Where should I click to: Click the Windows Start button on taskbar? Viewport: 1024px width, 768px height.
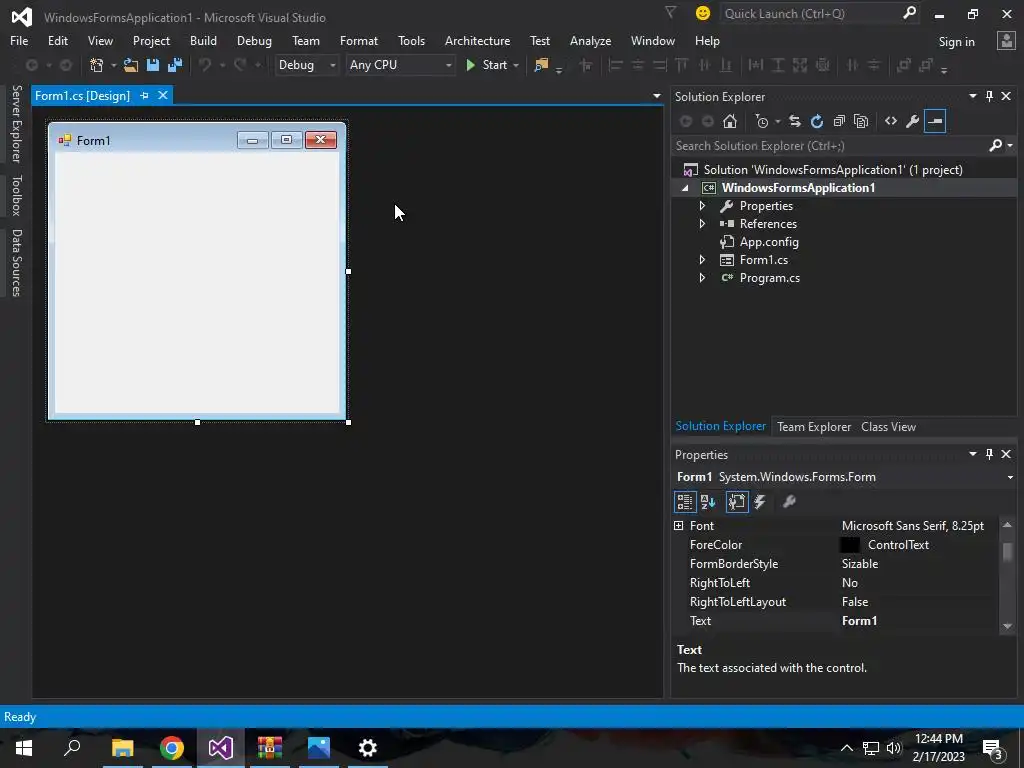pos(24,748)
